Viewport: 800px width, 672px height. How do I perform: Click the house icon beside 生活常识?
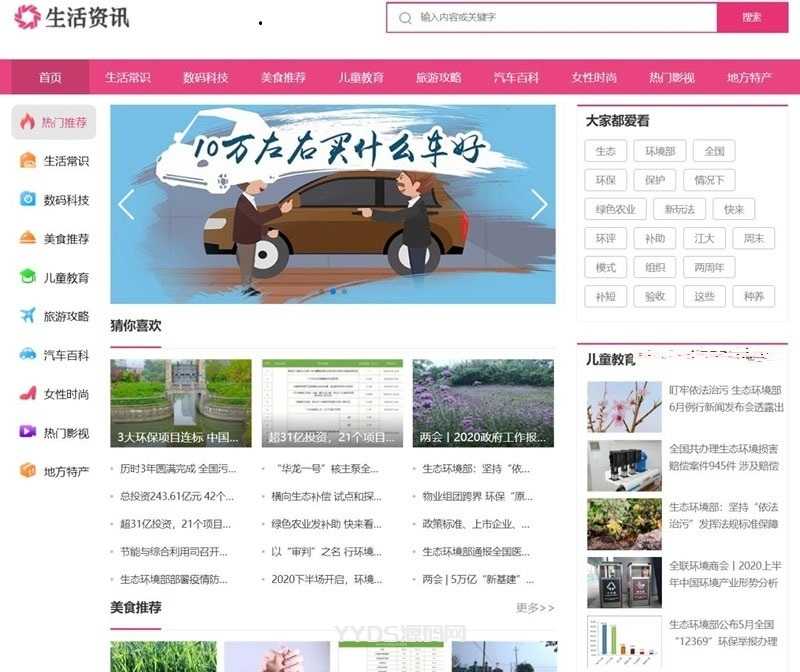[x=28, y=160]
